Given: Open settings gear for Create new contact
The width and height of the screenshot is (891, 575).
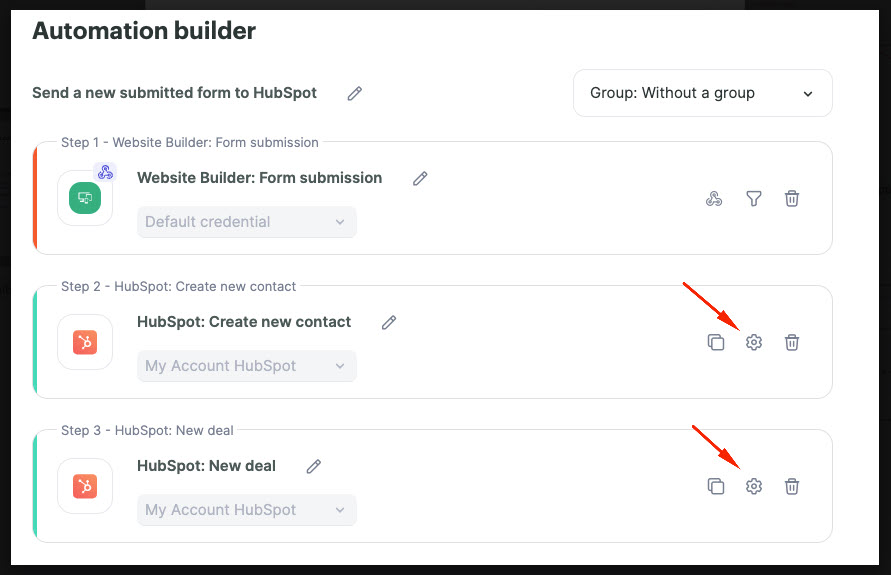Looking at the screenshot, I should [753, 343].
